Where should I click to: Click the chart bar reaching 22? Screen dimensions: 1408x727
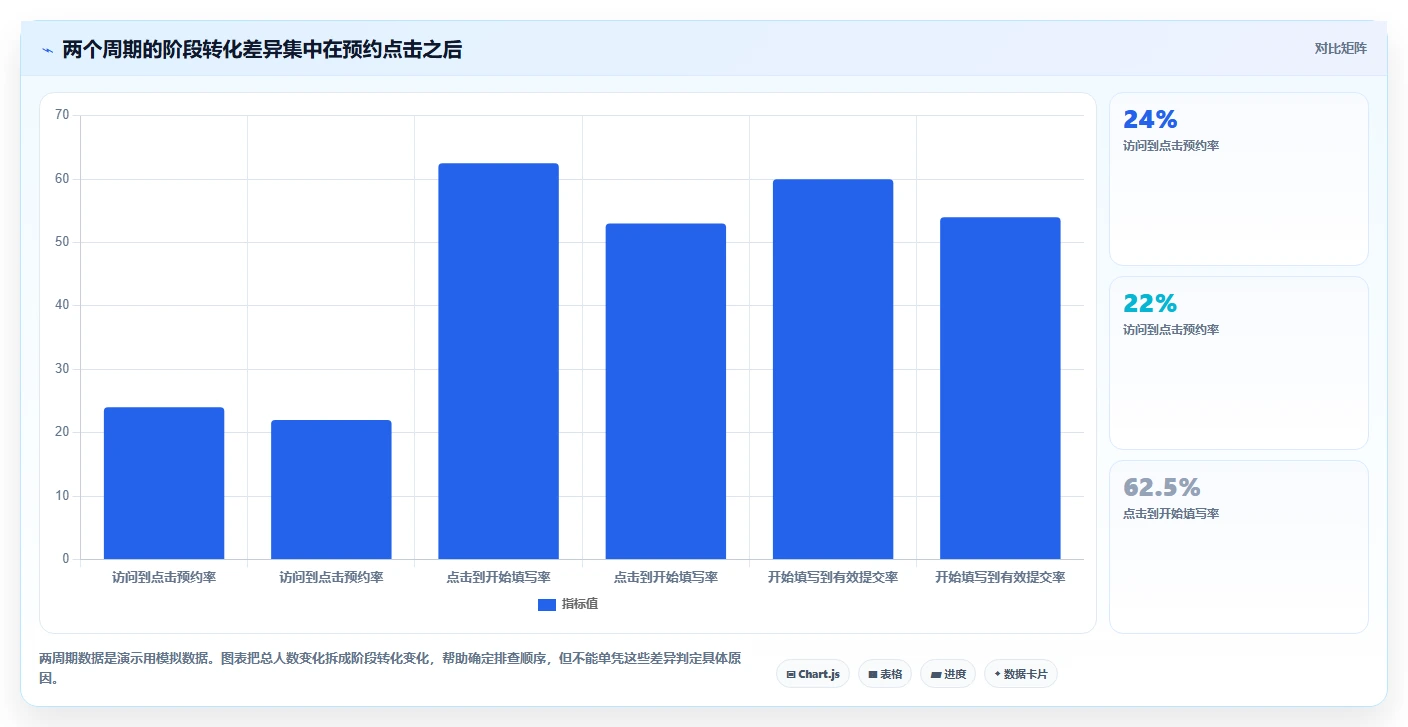(x=331, y=489)
